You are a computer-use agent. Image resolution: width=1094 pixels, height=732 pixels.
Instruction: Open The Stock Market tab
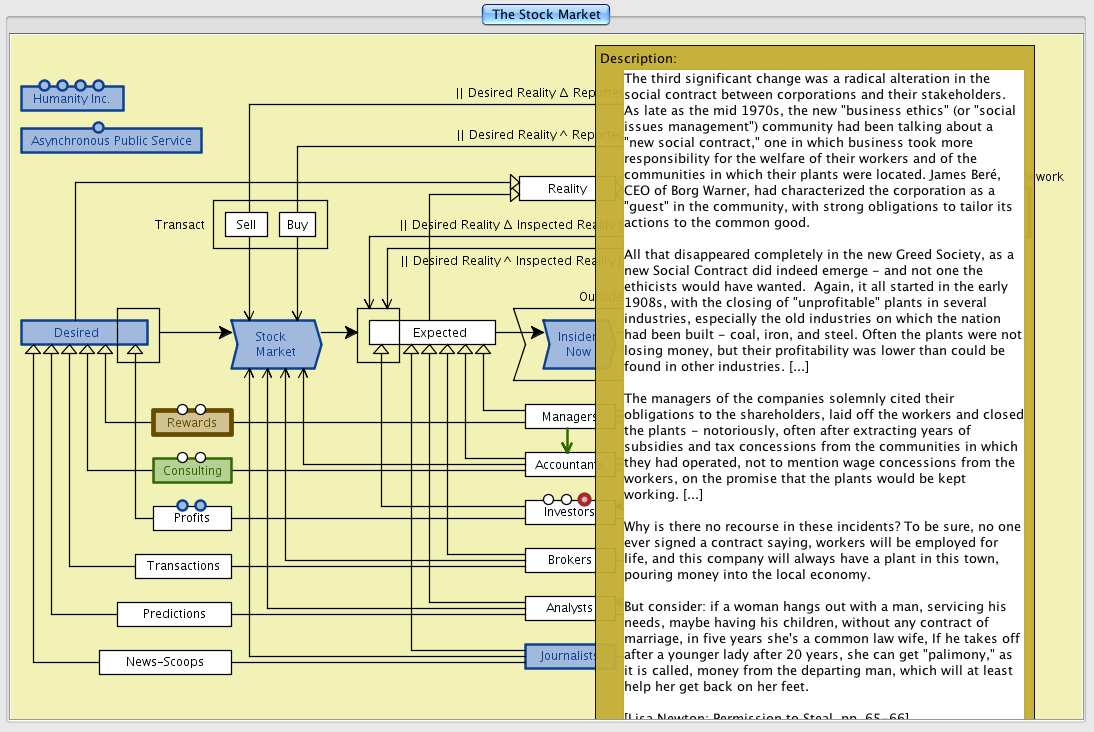[546, 14]
